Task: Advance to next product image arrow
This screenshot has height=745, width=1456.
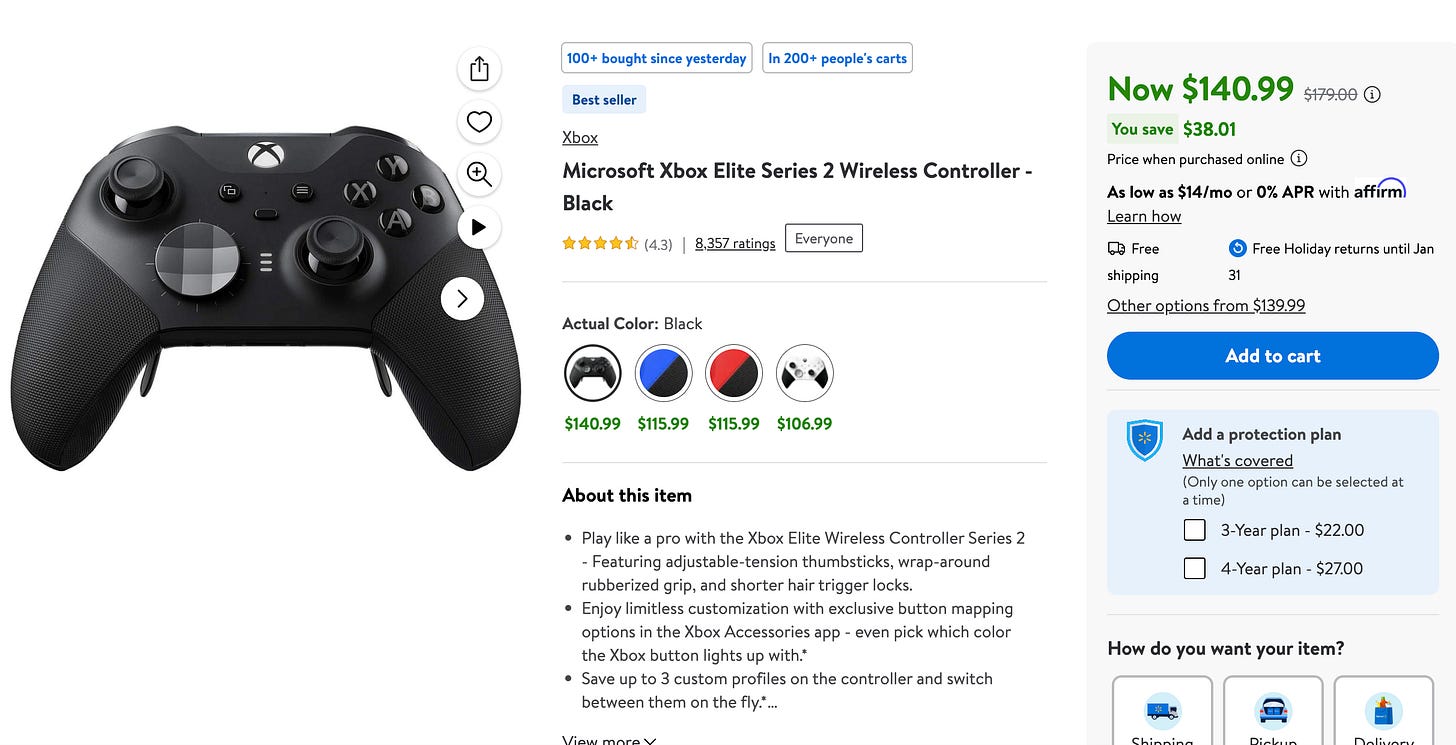Action: tap(462, 298)
